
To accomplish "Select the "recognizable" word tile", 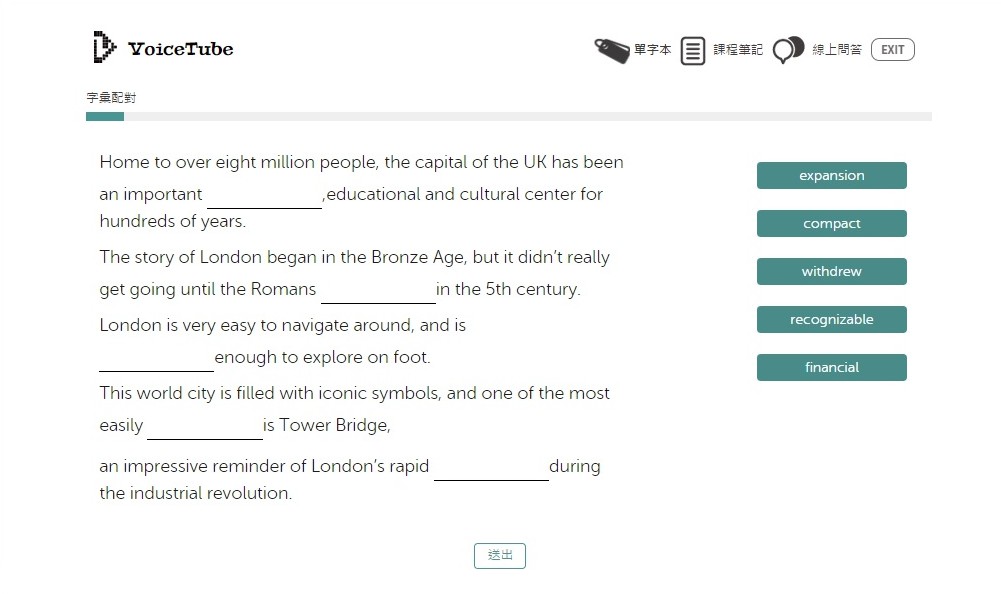I will click(x=831, y=320).
